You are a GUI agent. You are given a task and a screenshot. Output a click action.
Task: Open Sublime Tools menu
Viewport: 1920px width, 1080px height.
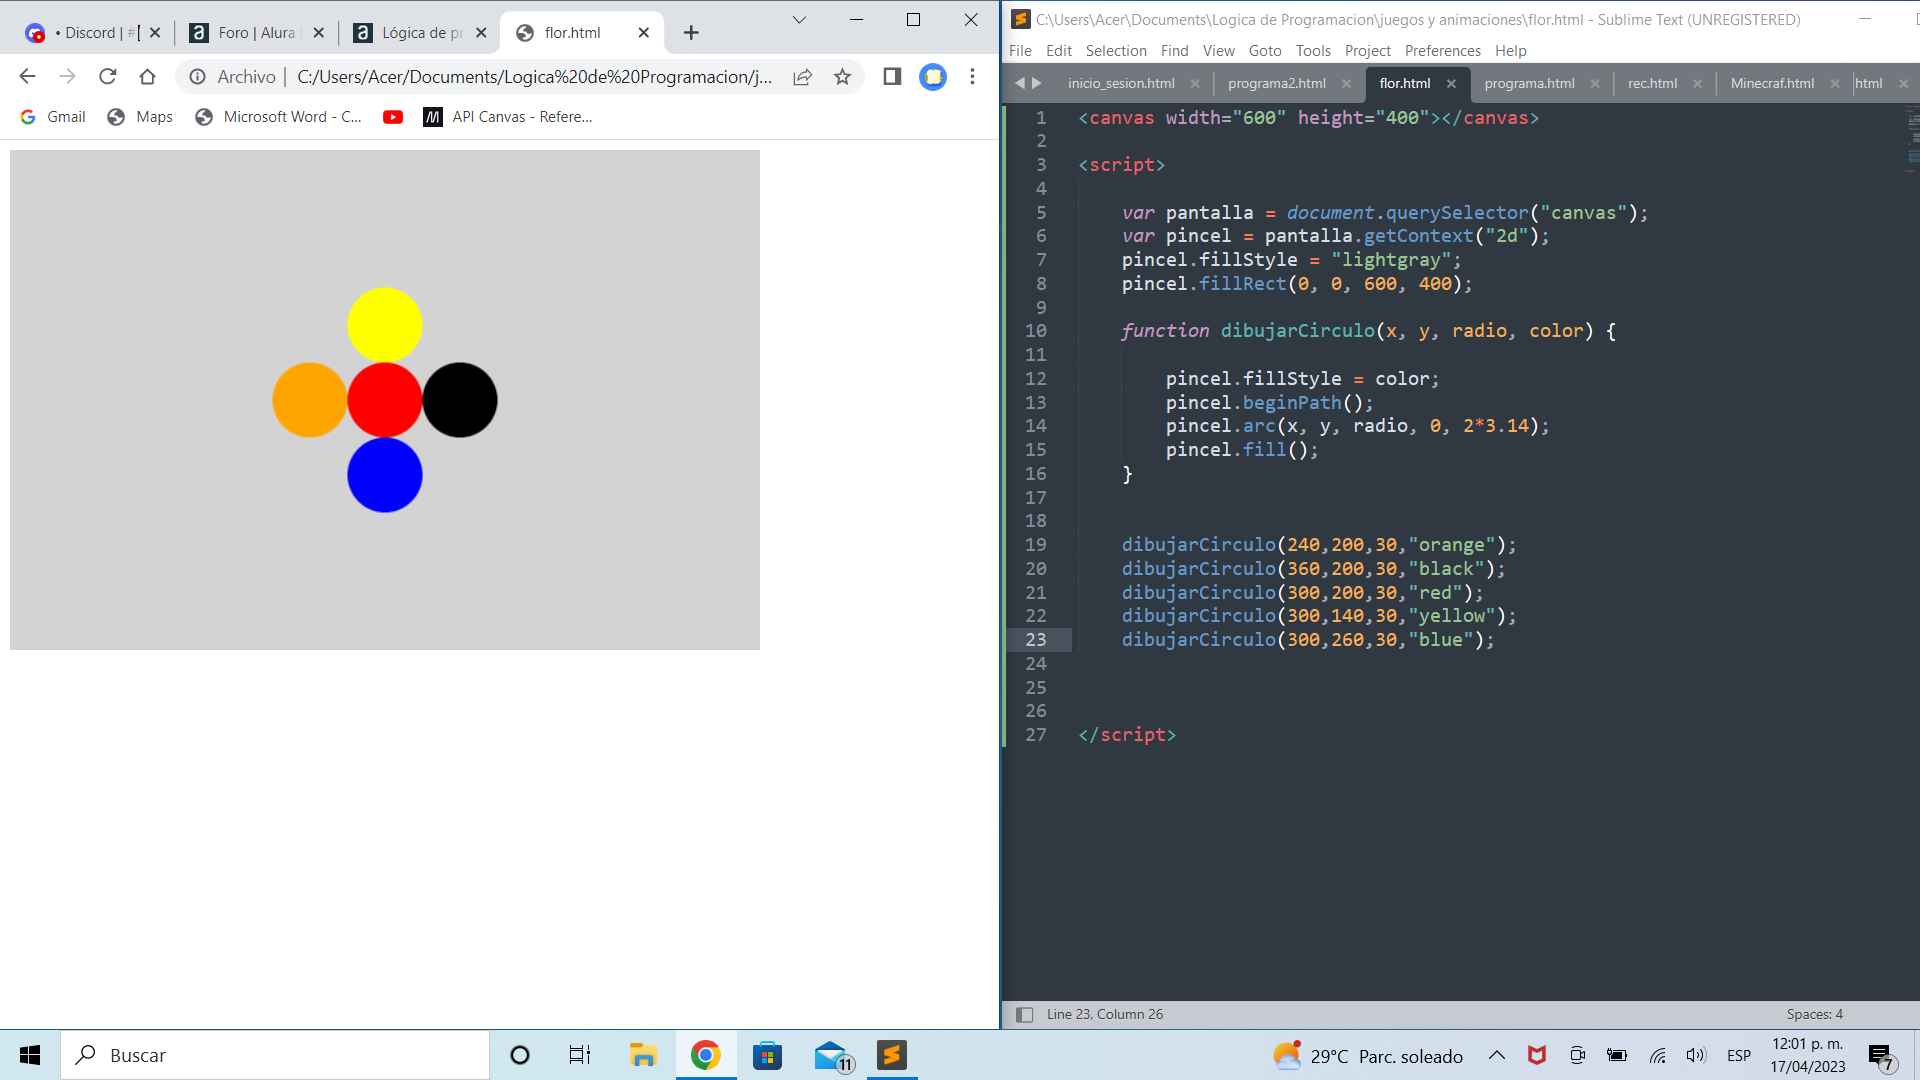click(1313, 51)
